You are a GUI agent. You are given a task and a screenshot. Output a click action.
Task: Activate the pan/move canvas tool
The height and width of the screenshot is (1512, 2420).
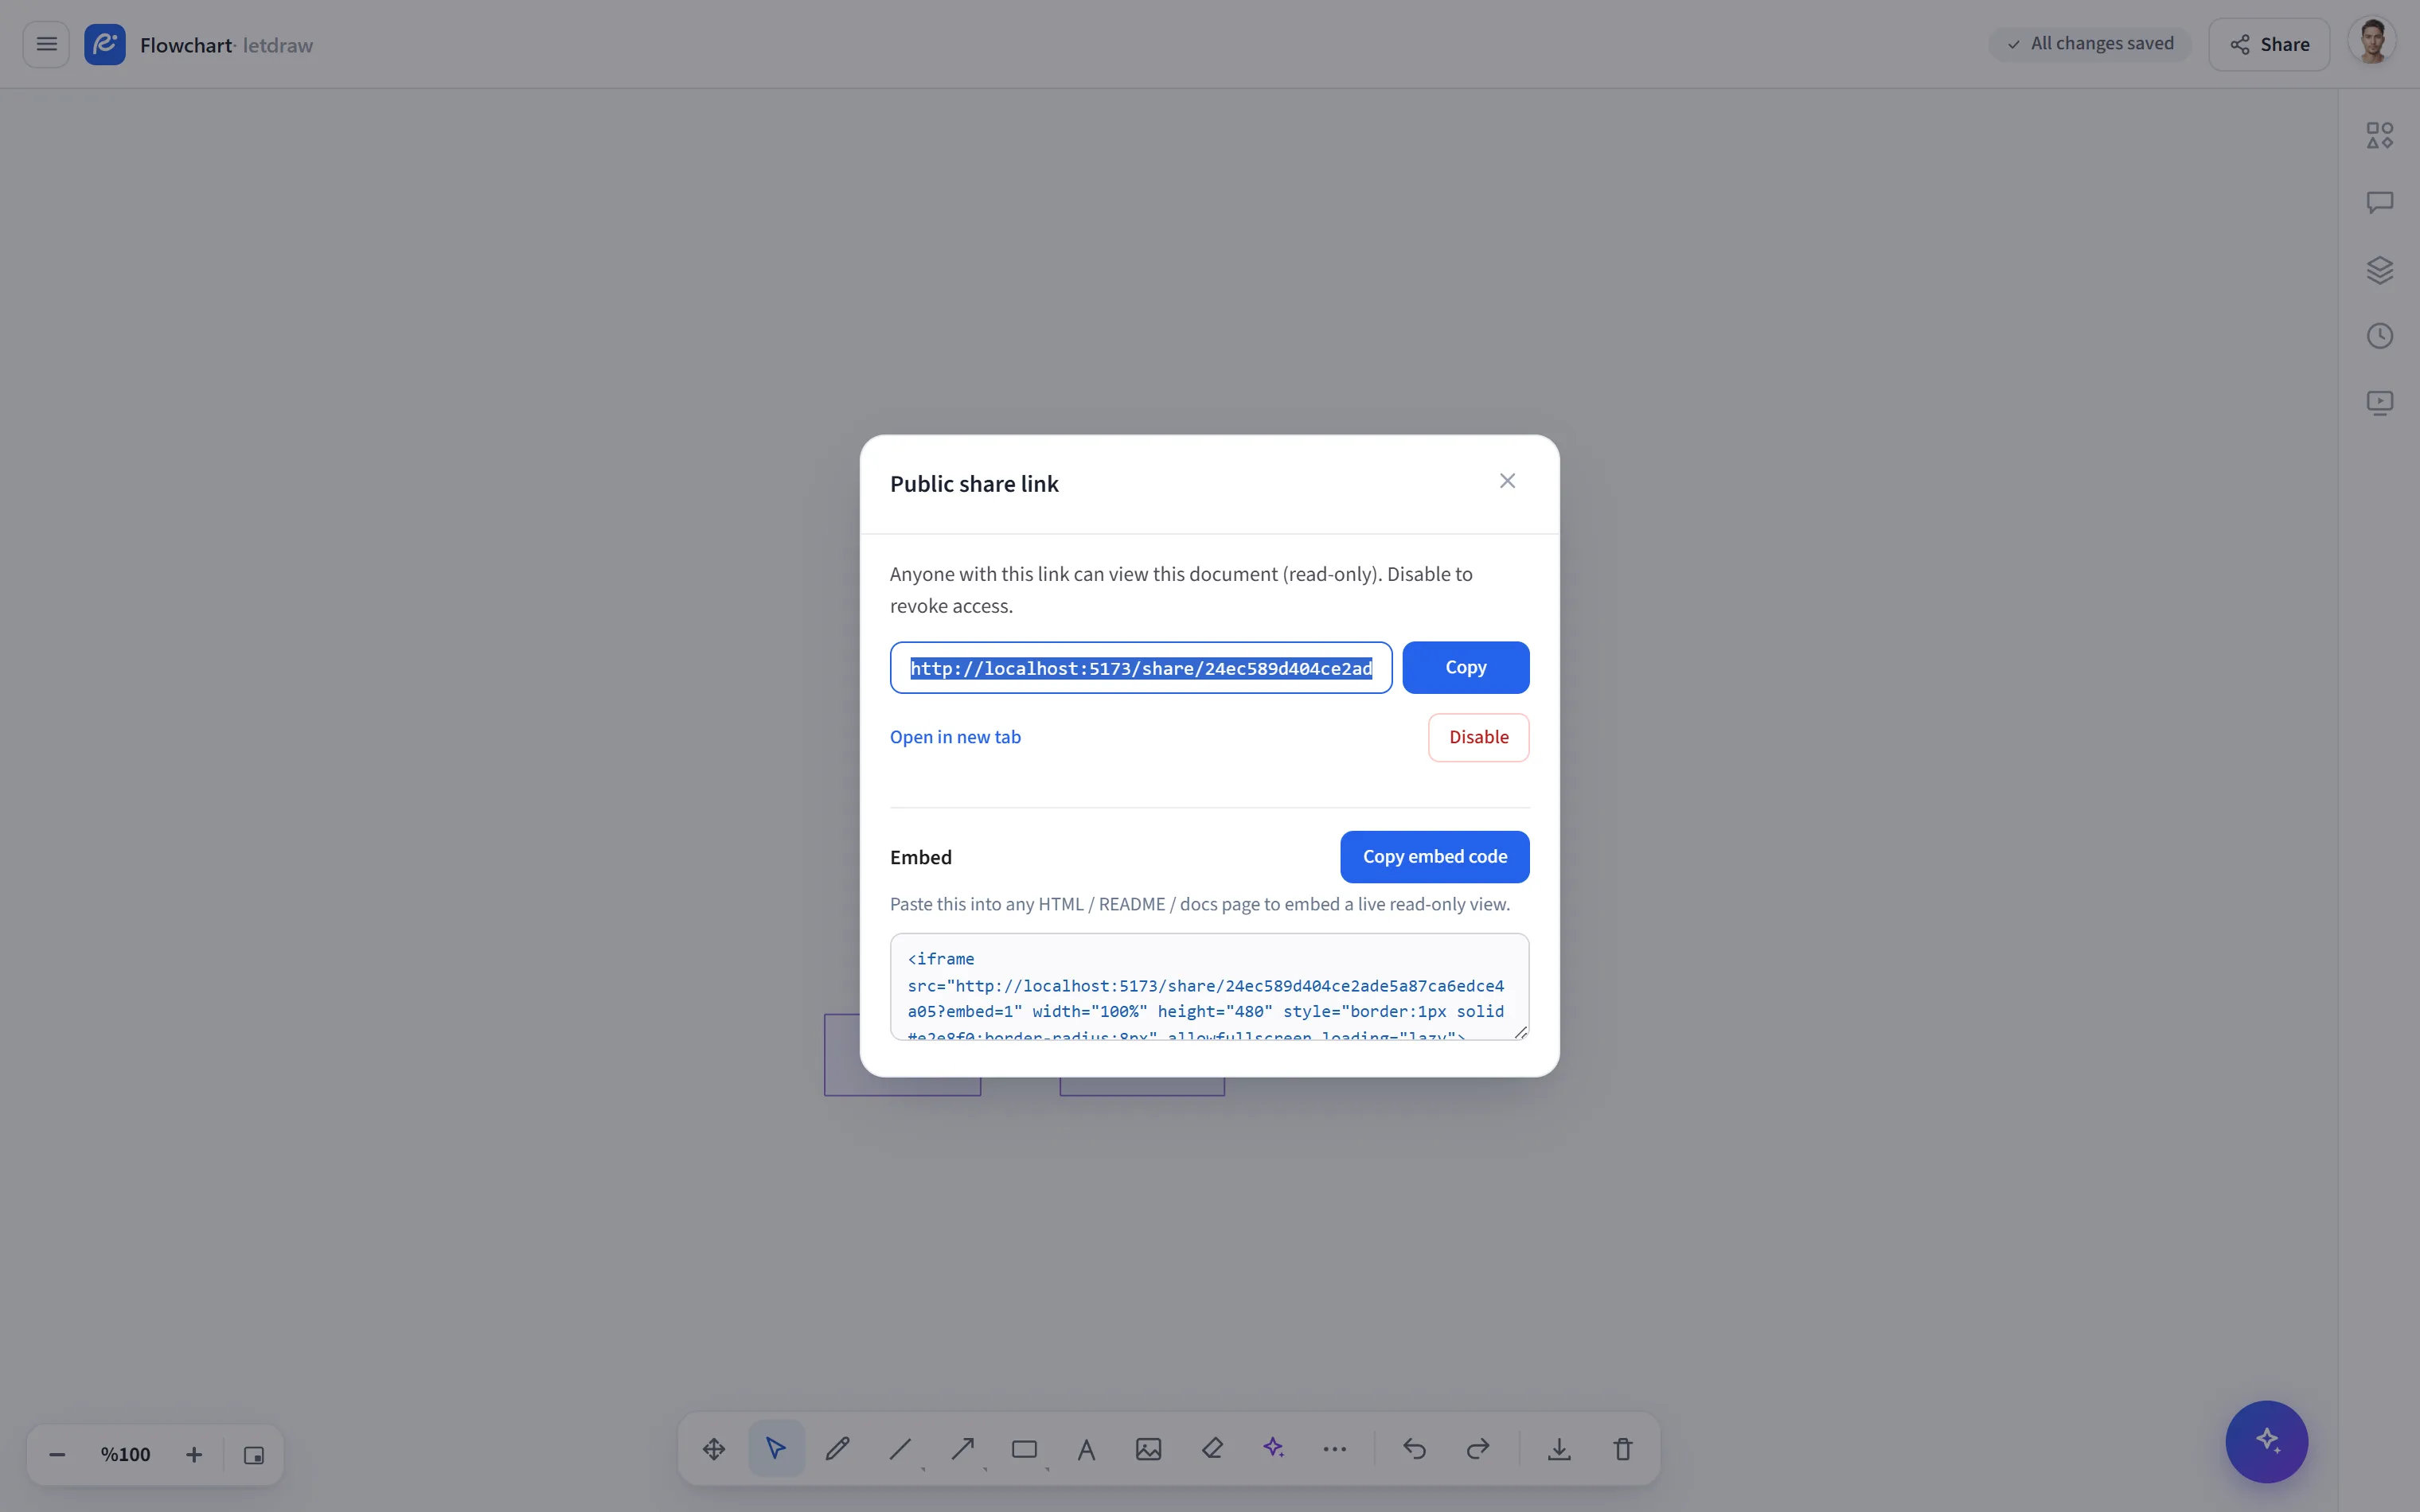(x=714, y=1448)
